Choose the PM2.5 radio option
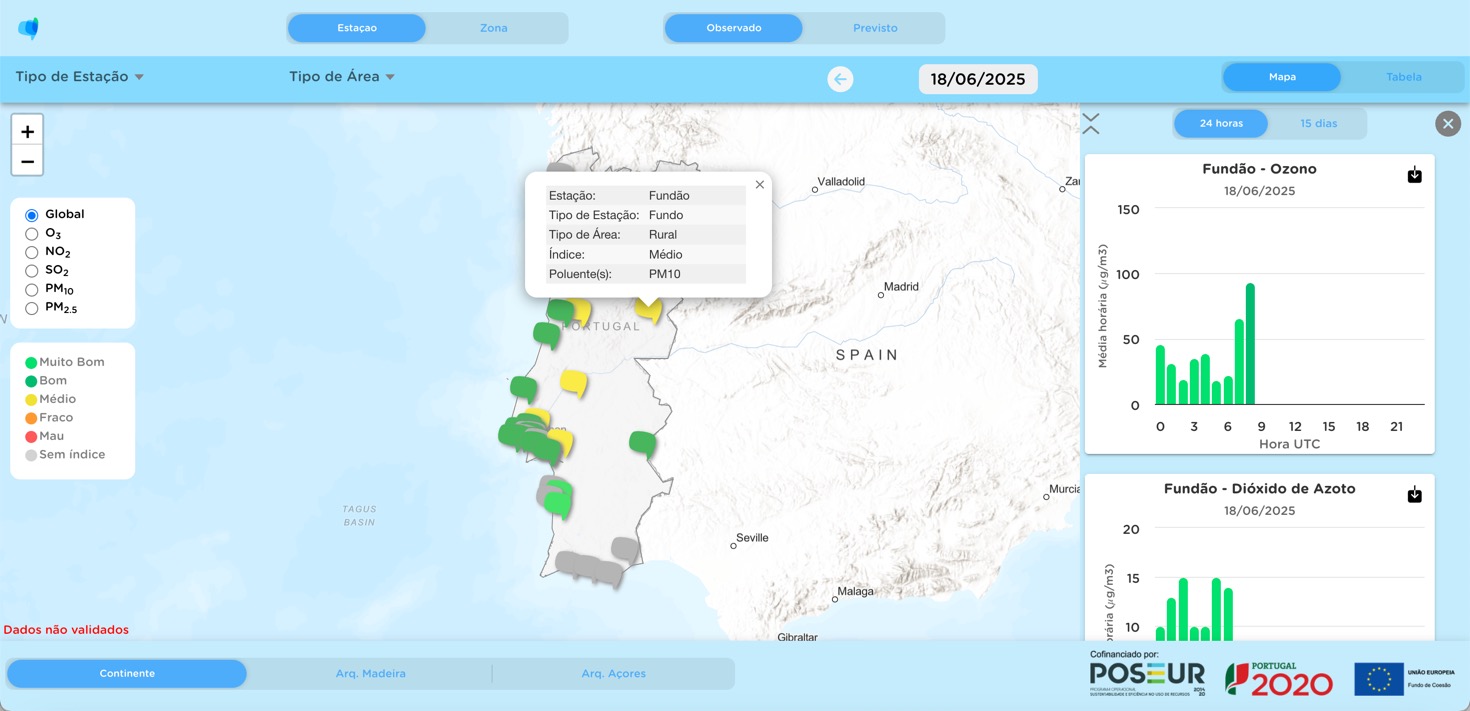The width and height of the screenshot is (1470, 711). pos(32,309)
